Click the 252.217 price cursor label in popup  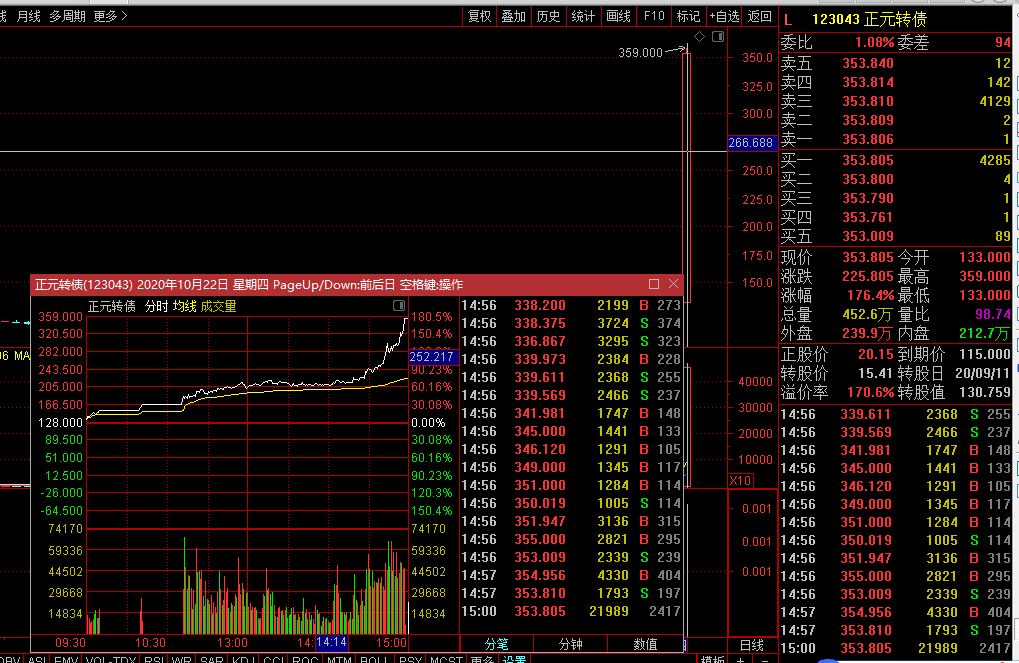(432, 357)
